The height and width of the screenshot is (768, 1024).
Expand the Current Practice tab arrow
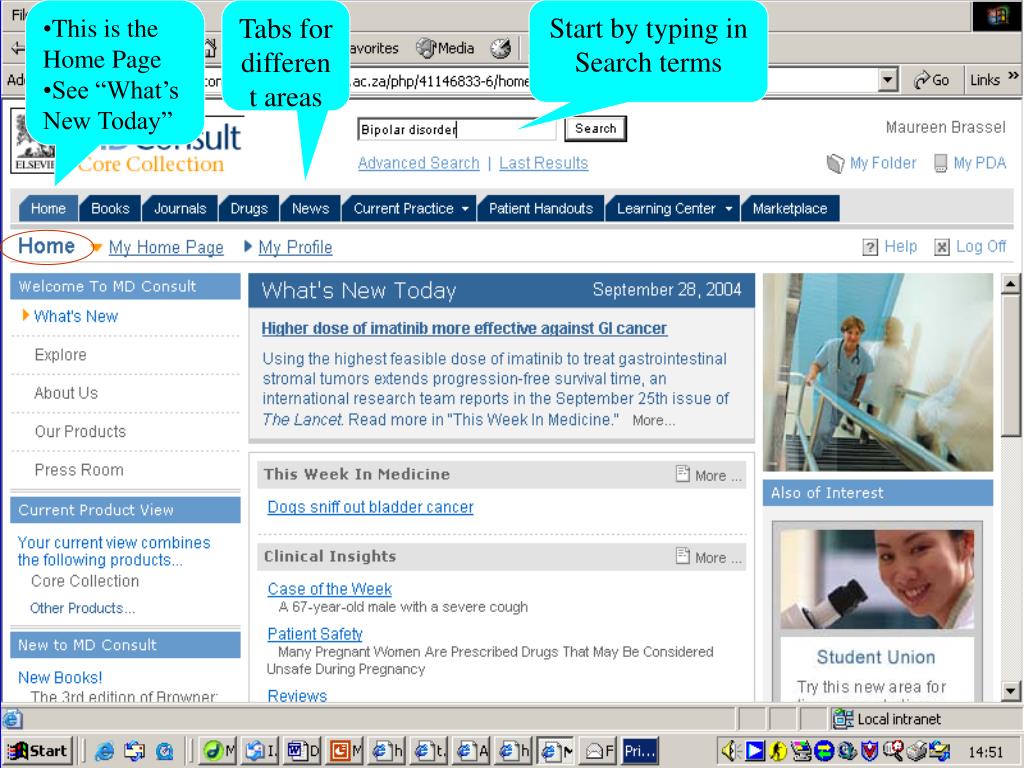[465, 209]
